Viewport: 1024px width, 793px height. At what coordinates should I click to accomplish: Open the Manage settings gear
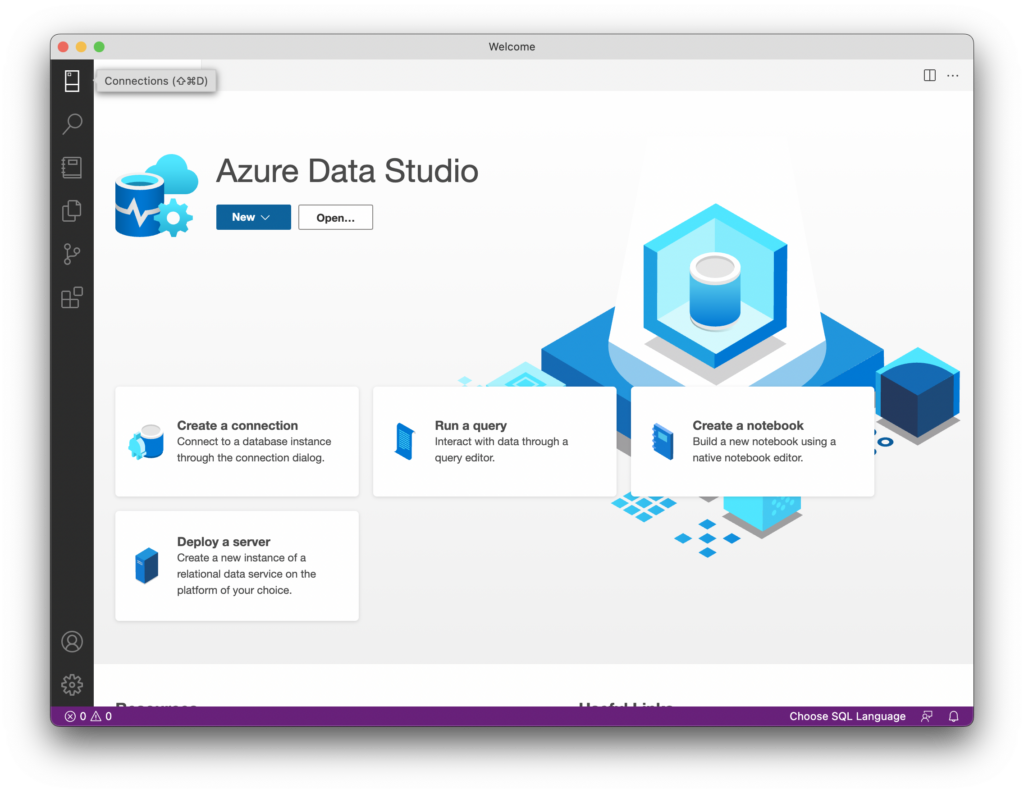(72, 685)
